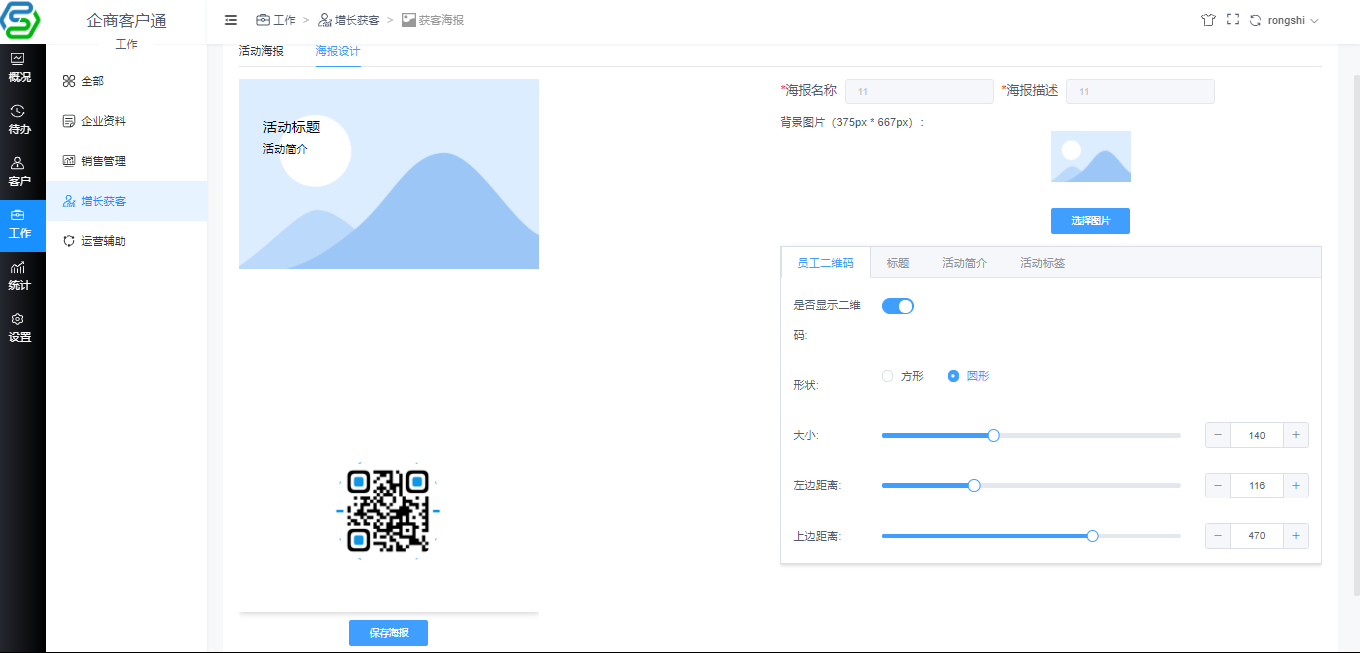Click the poster background preview image
This screenshot has height=653, width=1360.
coord(389,174)
